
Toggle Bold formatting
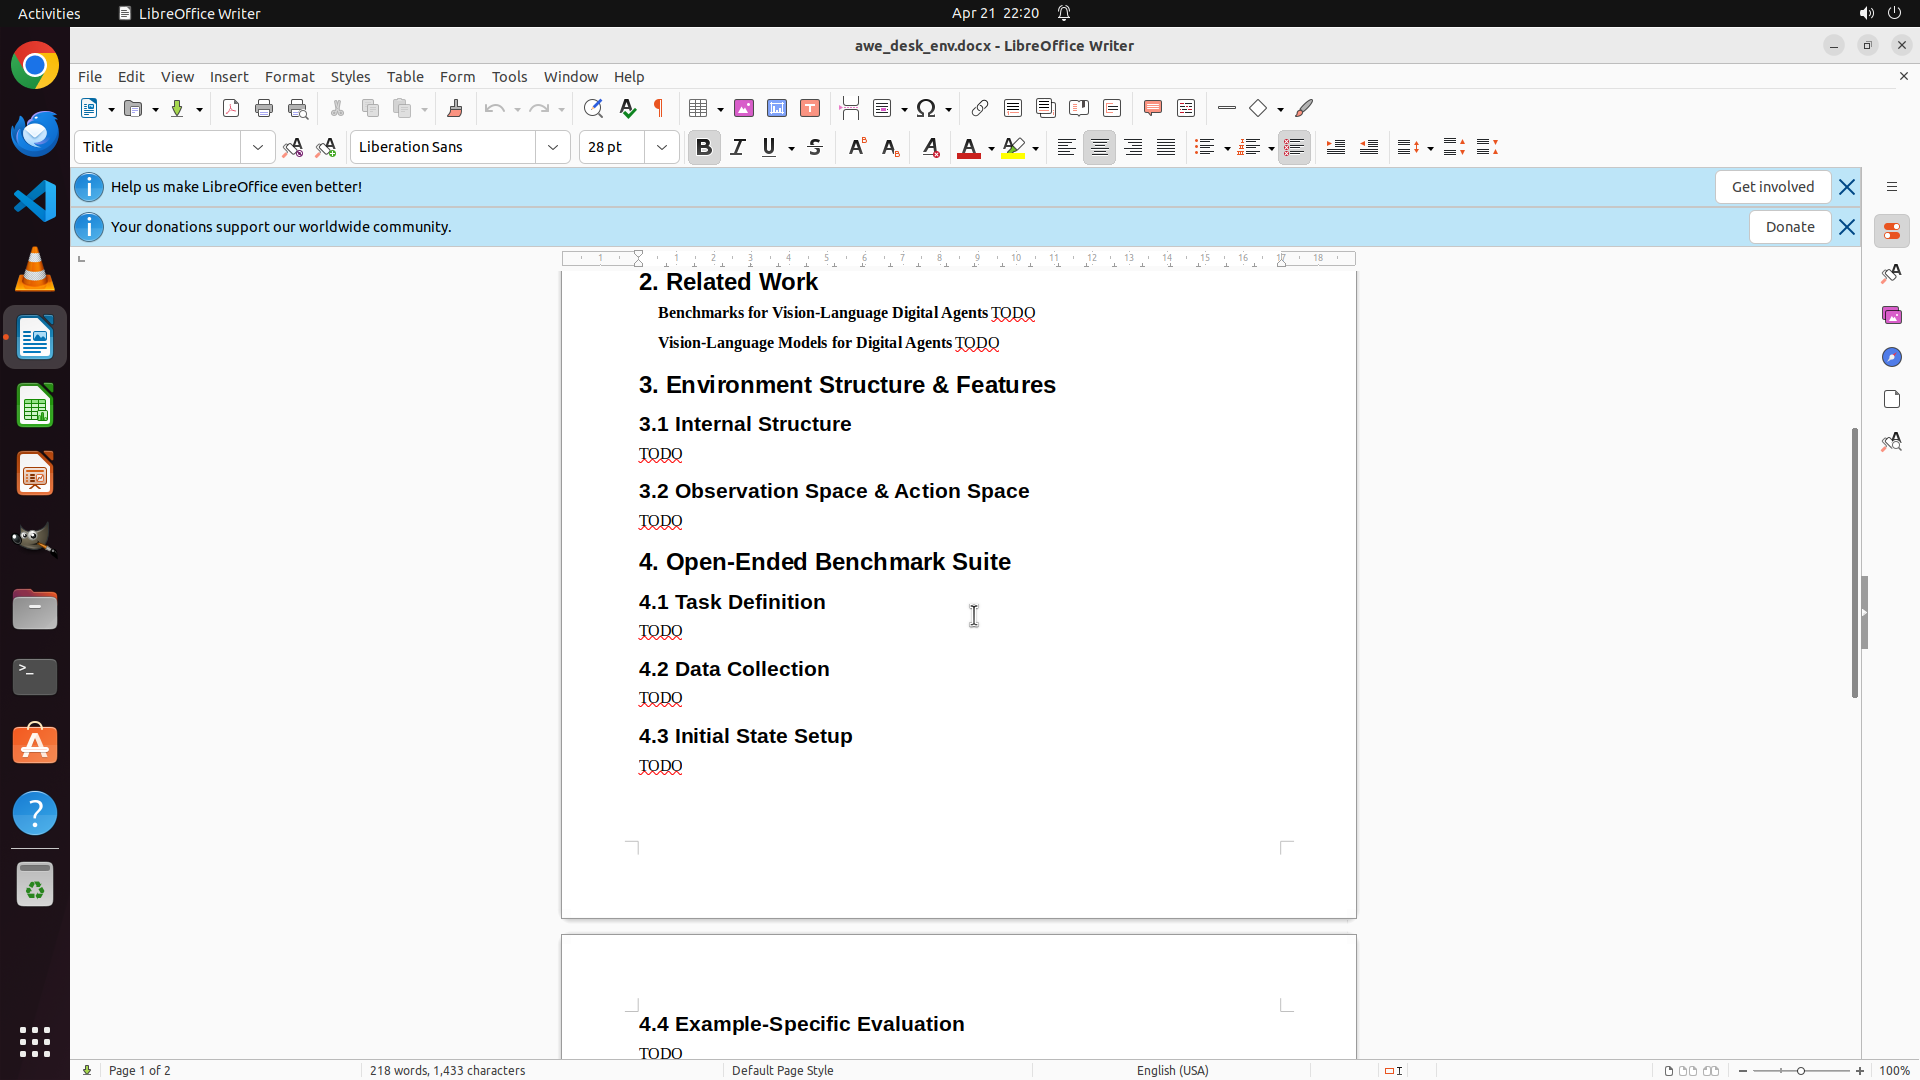coord(704,147)
